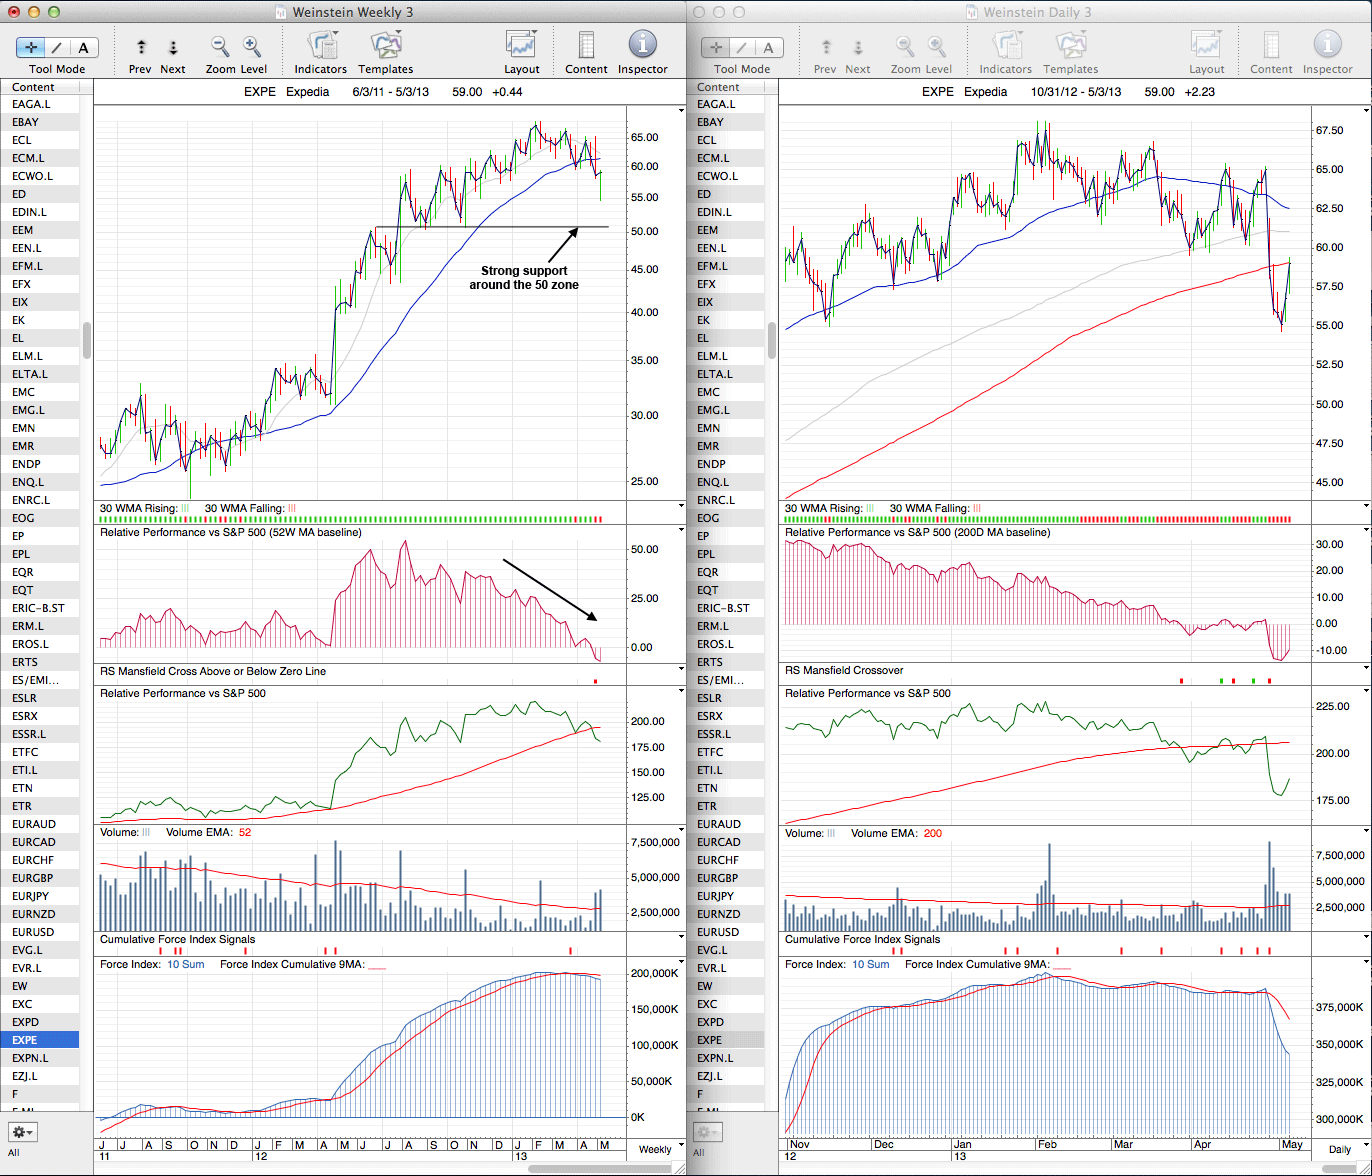Screen dimensions: 1372x1176
Task: Select line drawing tool in Weinstein Daily window
Action: (x=742, y=47)
